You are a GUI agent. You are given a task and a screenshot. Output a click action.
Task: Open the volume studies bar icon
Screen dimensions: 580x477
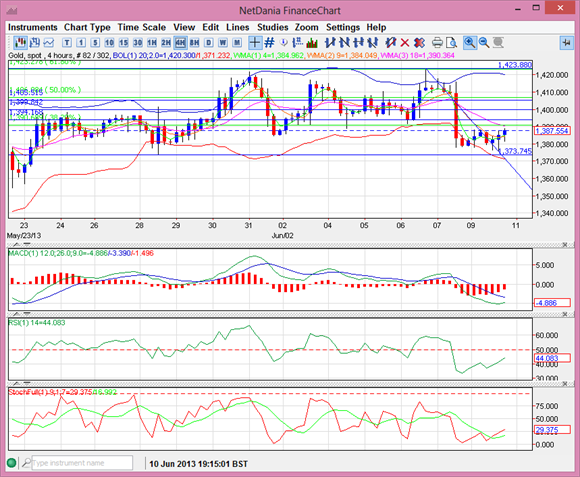point(312,43)
